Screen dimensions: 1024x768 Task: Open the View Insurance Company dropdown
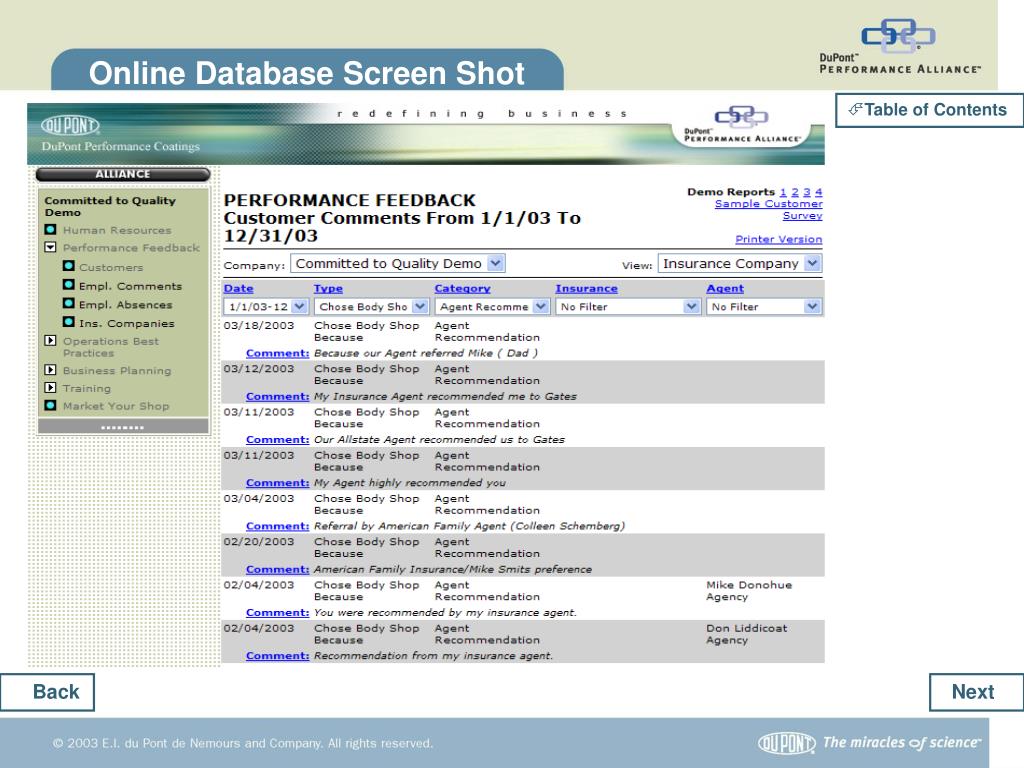(x=739, y=264)
